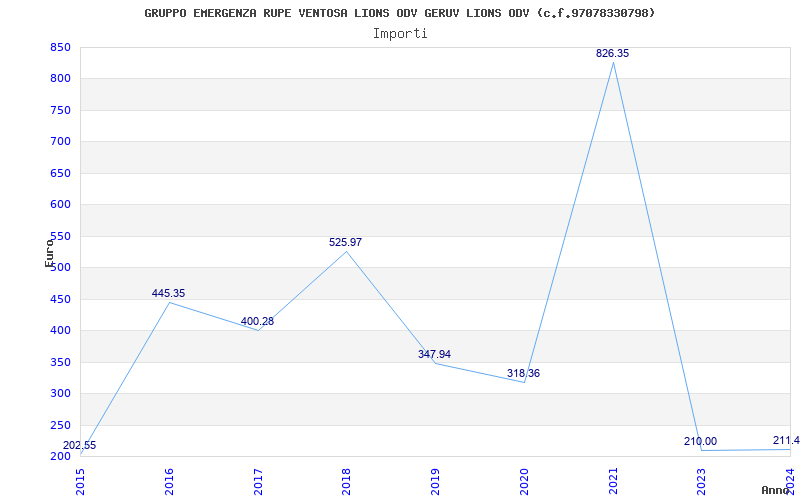Viewport: 800px width, 500px height.
Task: Select the 525.97 data label
Action: coord(345,242)
